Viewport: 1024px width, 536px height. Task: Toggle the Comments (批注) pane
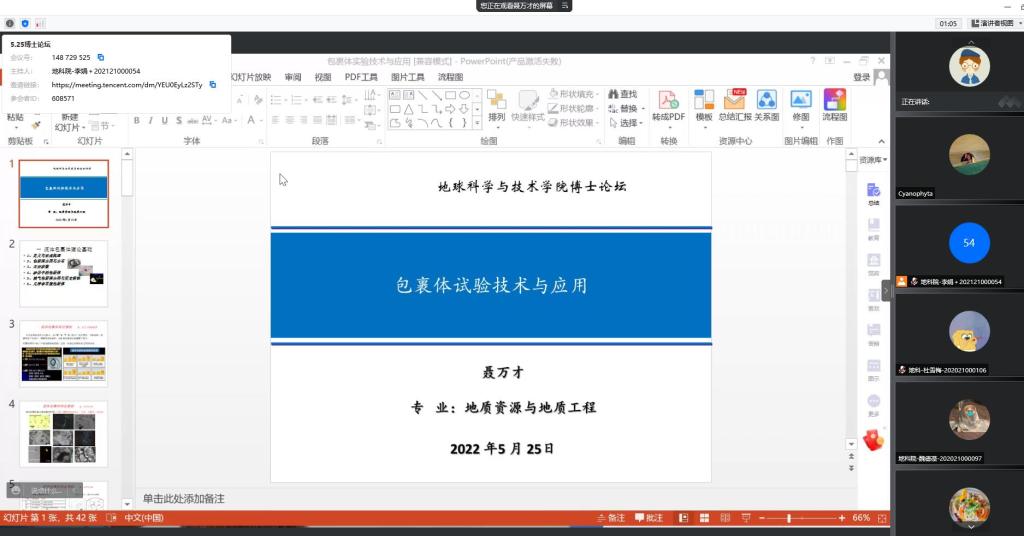coord(647,518)
